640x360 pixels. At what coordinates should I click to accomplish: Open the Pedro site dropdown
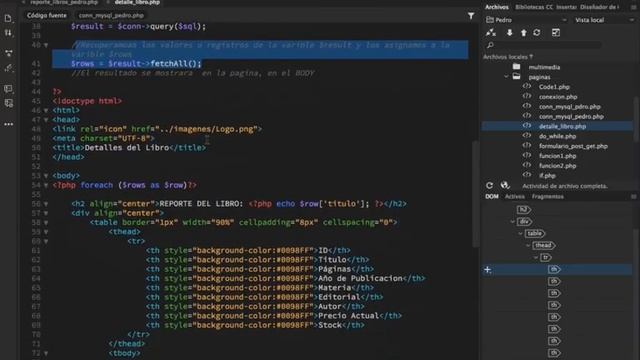coord(526,20)
